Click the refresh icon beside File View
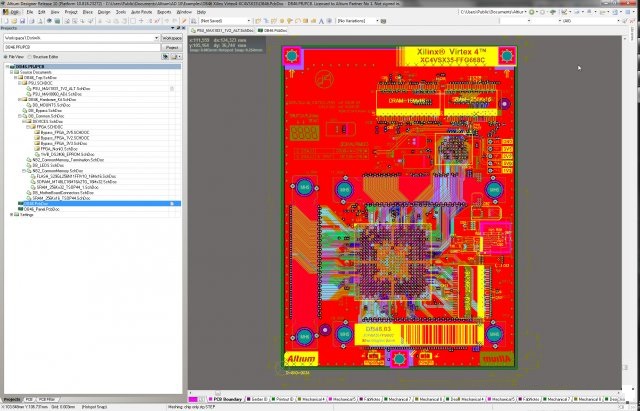 [x=165, y=57]
